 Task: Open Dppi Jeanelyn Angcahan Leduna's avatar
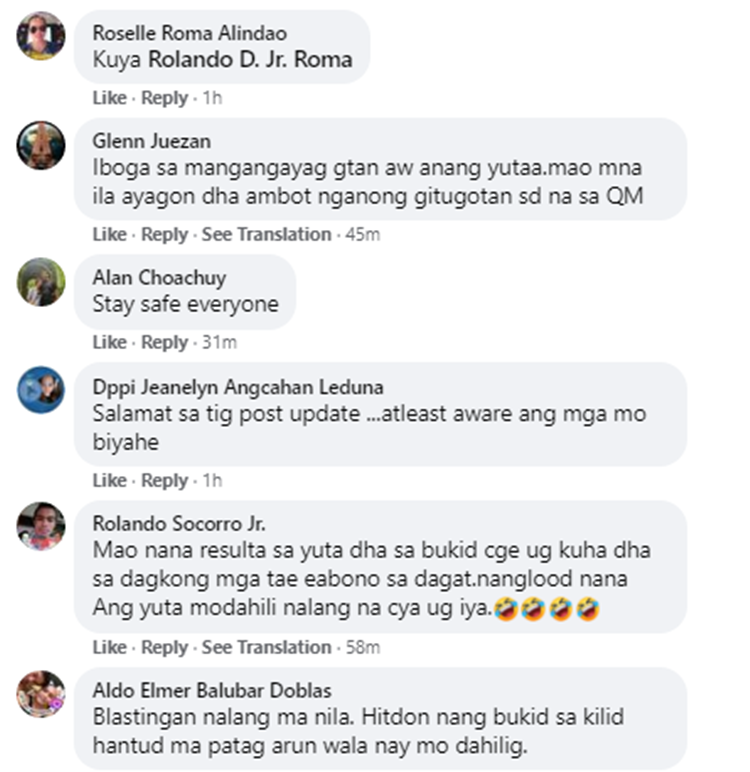tap(41, 390)
